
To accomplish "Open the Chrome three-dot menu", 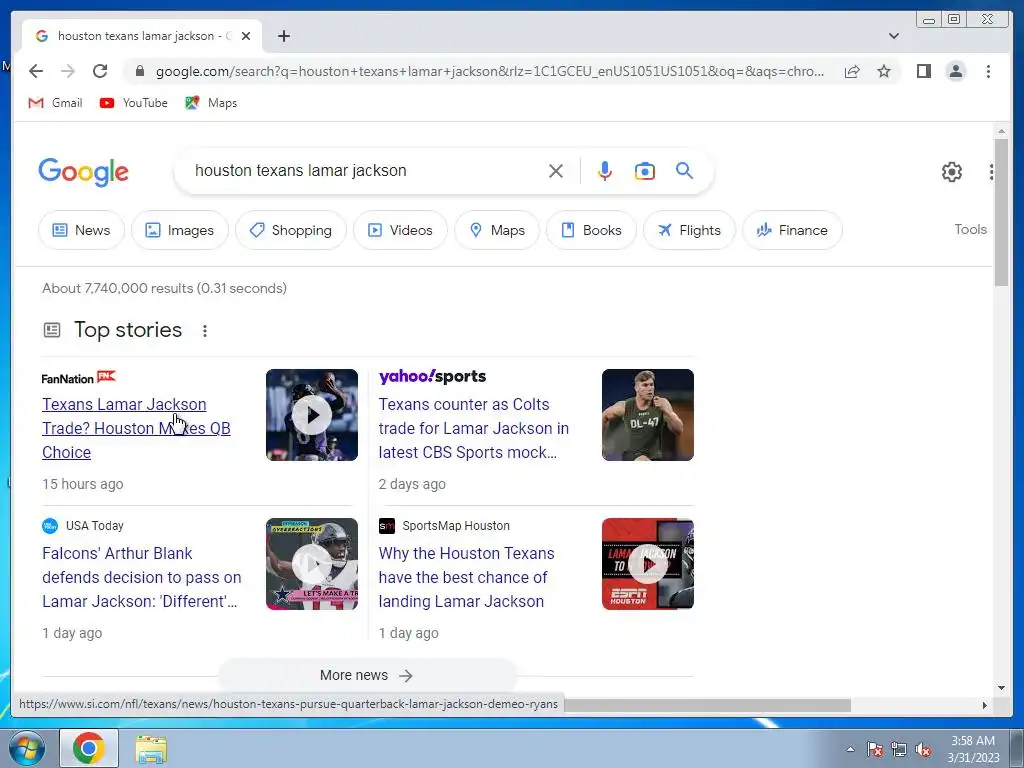I will (x=988, y=71).
